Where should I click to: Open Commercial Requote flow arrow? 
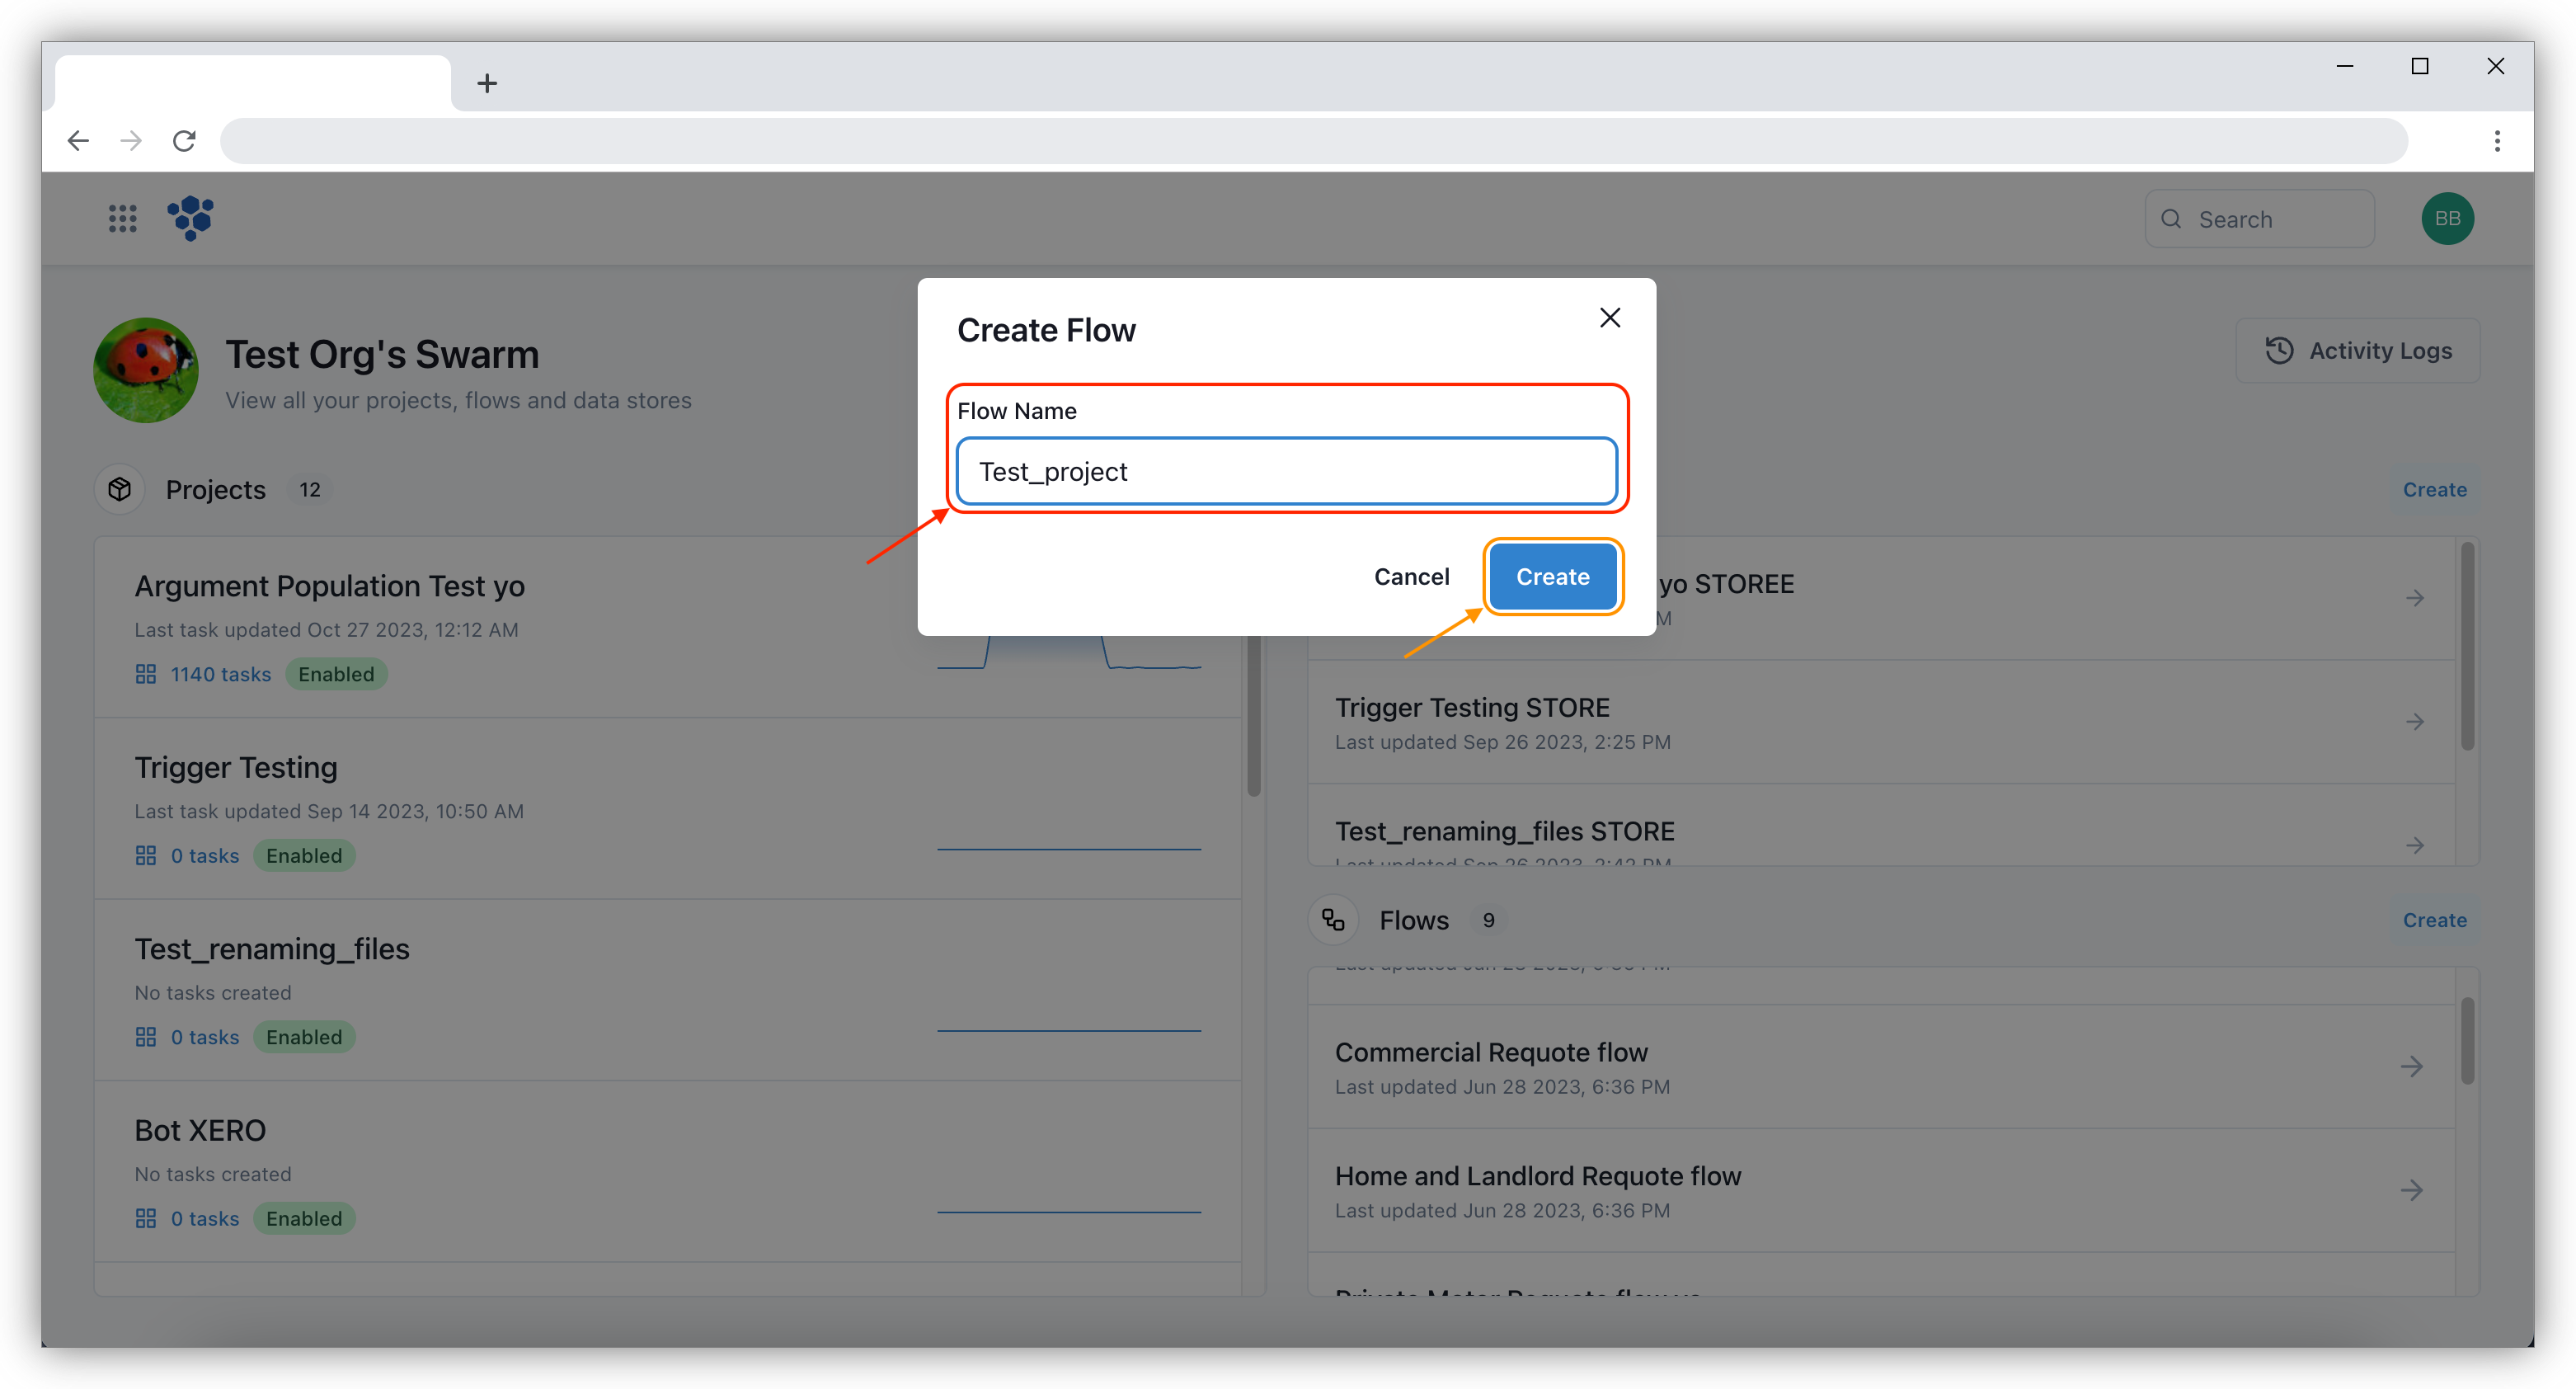coord(2412,1067)
